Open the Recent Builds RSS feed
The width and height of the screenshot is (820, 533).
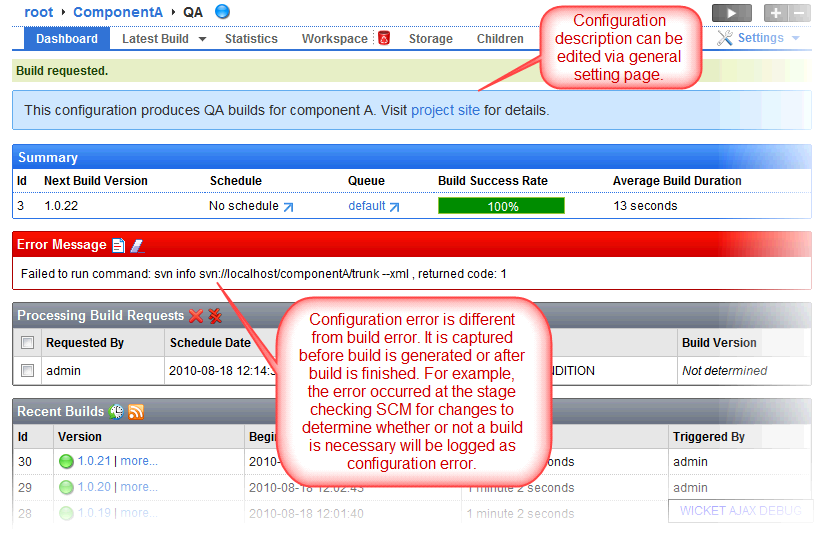(x=136, y=411)
